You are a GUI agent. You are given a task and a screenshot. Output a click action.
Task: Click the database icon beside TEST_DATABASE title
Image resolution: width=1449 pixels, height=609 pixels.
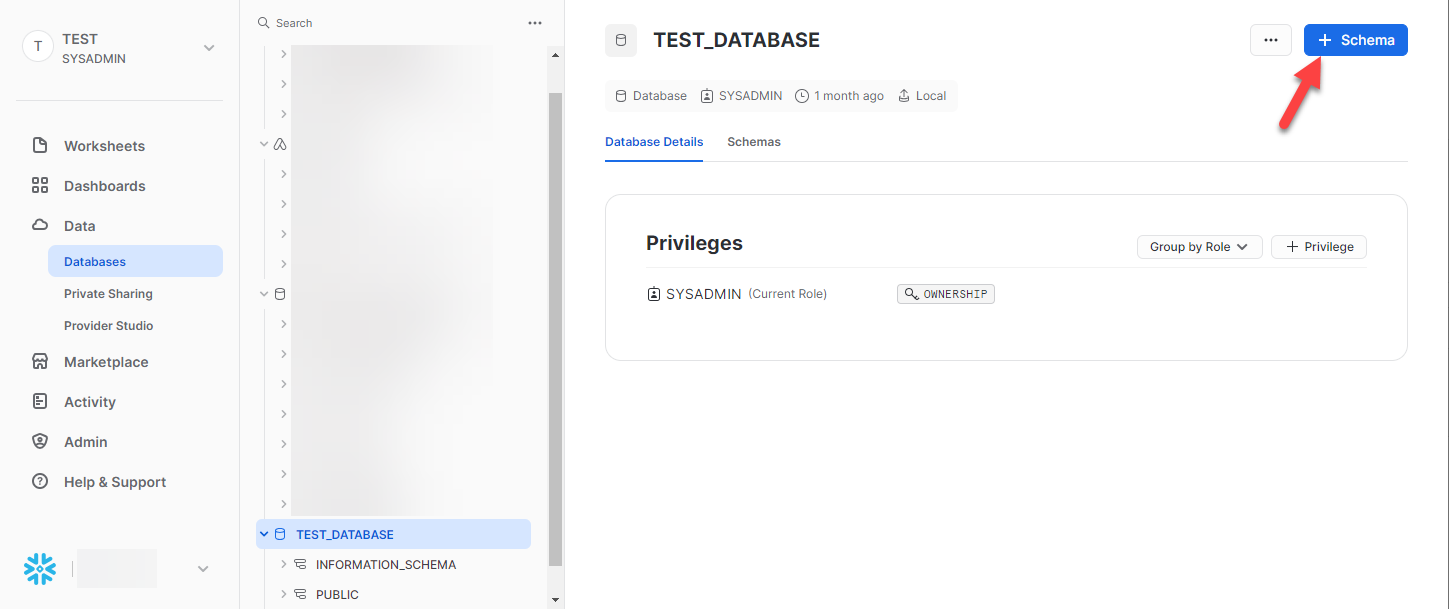pyautogui.click(x=620, y=40)
